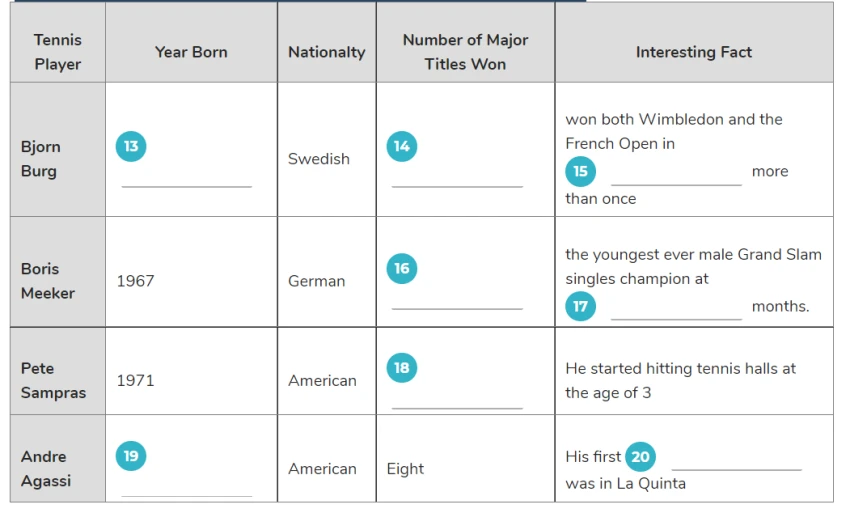The image size is (850, 513).
Task: Select Andre Agassi's year born answer blank
Action: [186, 488]
